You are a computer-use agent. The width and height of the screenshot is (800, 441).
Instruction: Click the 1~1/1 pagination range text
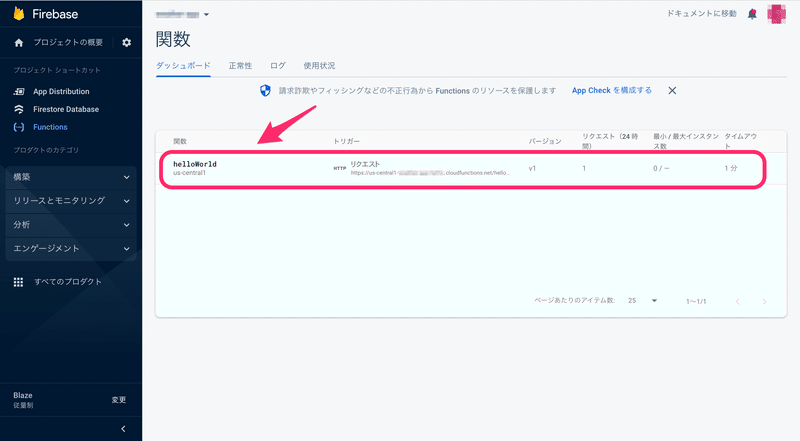[696, 302]
